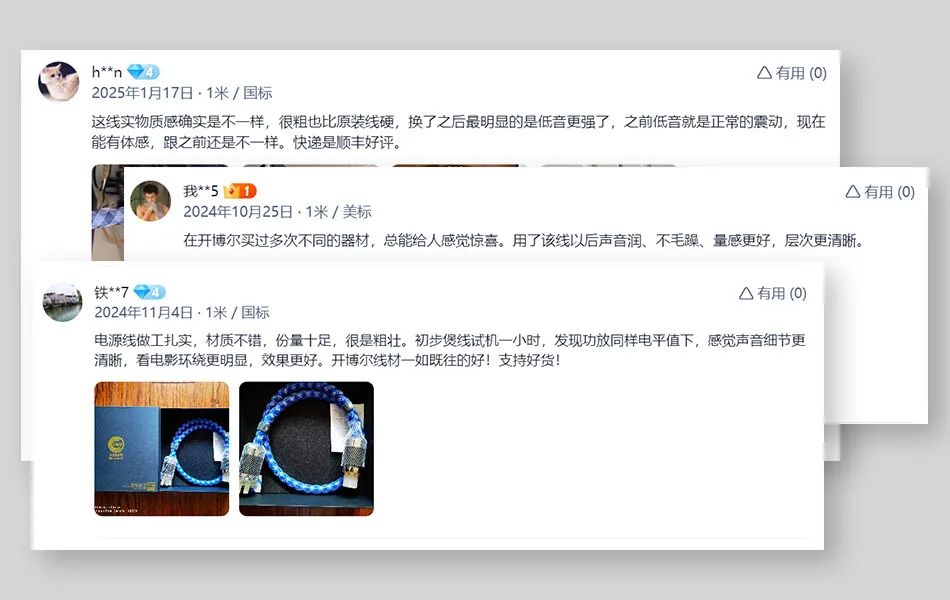Click the 2024年11月4日 · 1米 / 国标 line
This screenshot has height=600, width=950.
click(x=182, y=312)
